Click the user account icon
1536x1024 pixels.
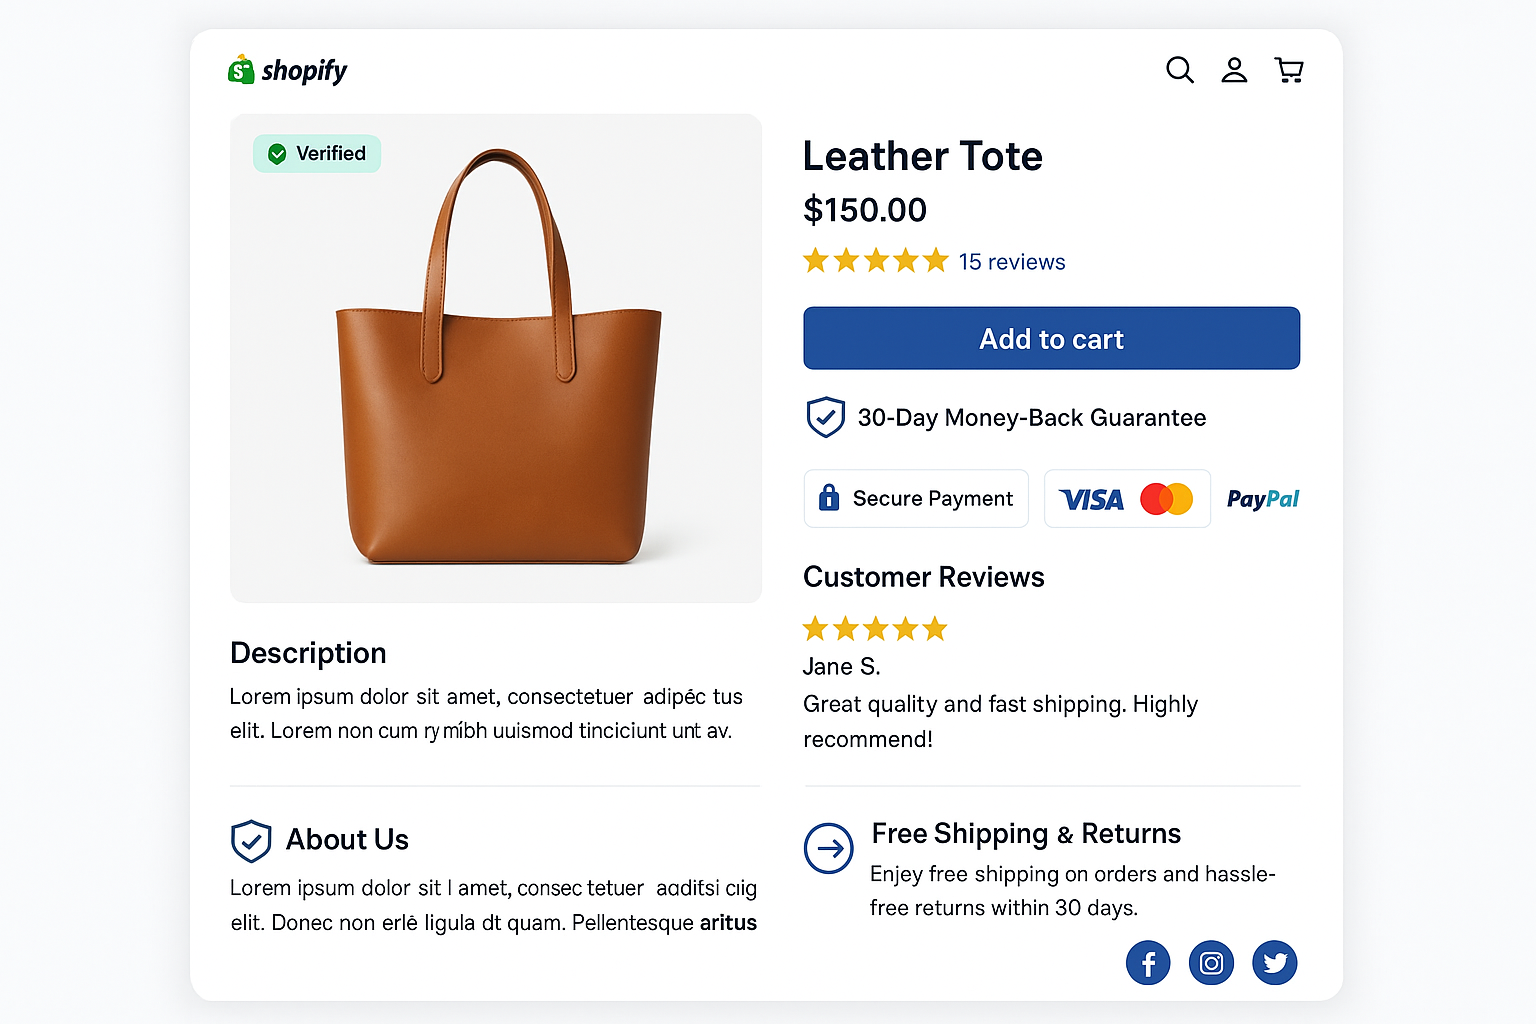(1234, 70)
